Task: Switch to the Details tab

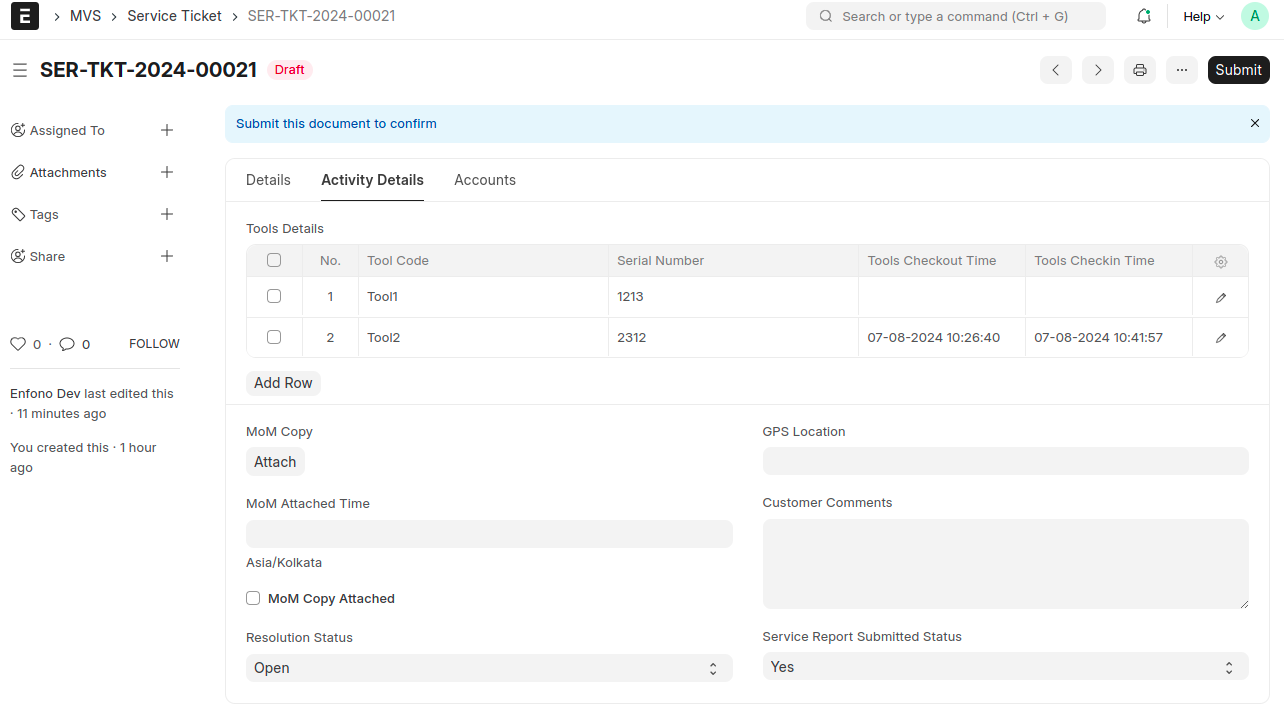Action: 268,180
